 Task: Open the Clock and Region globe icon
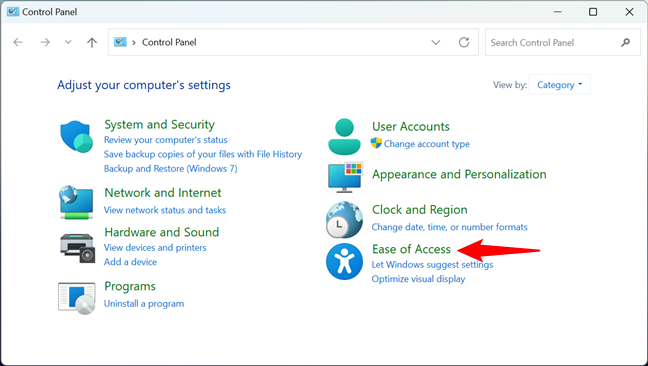[344, 220]
